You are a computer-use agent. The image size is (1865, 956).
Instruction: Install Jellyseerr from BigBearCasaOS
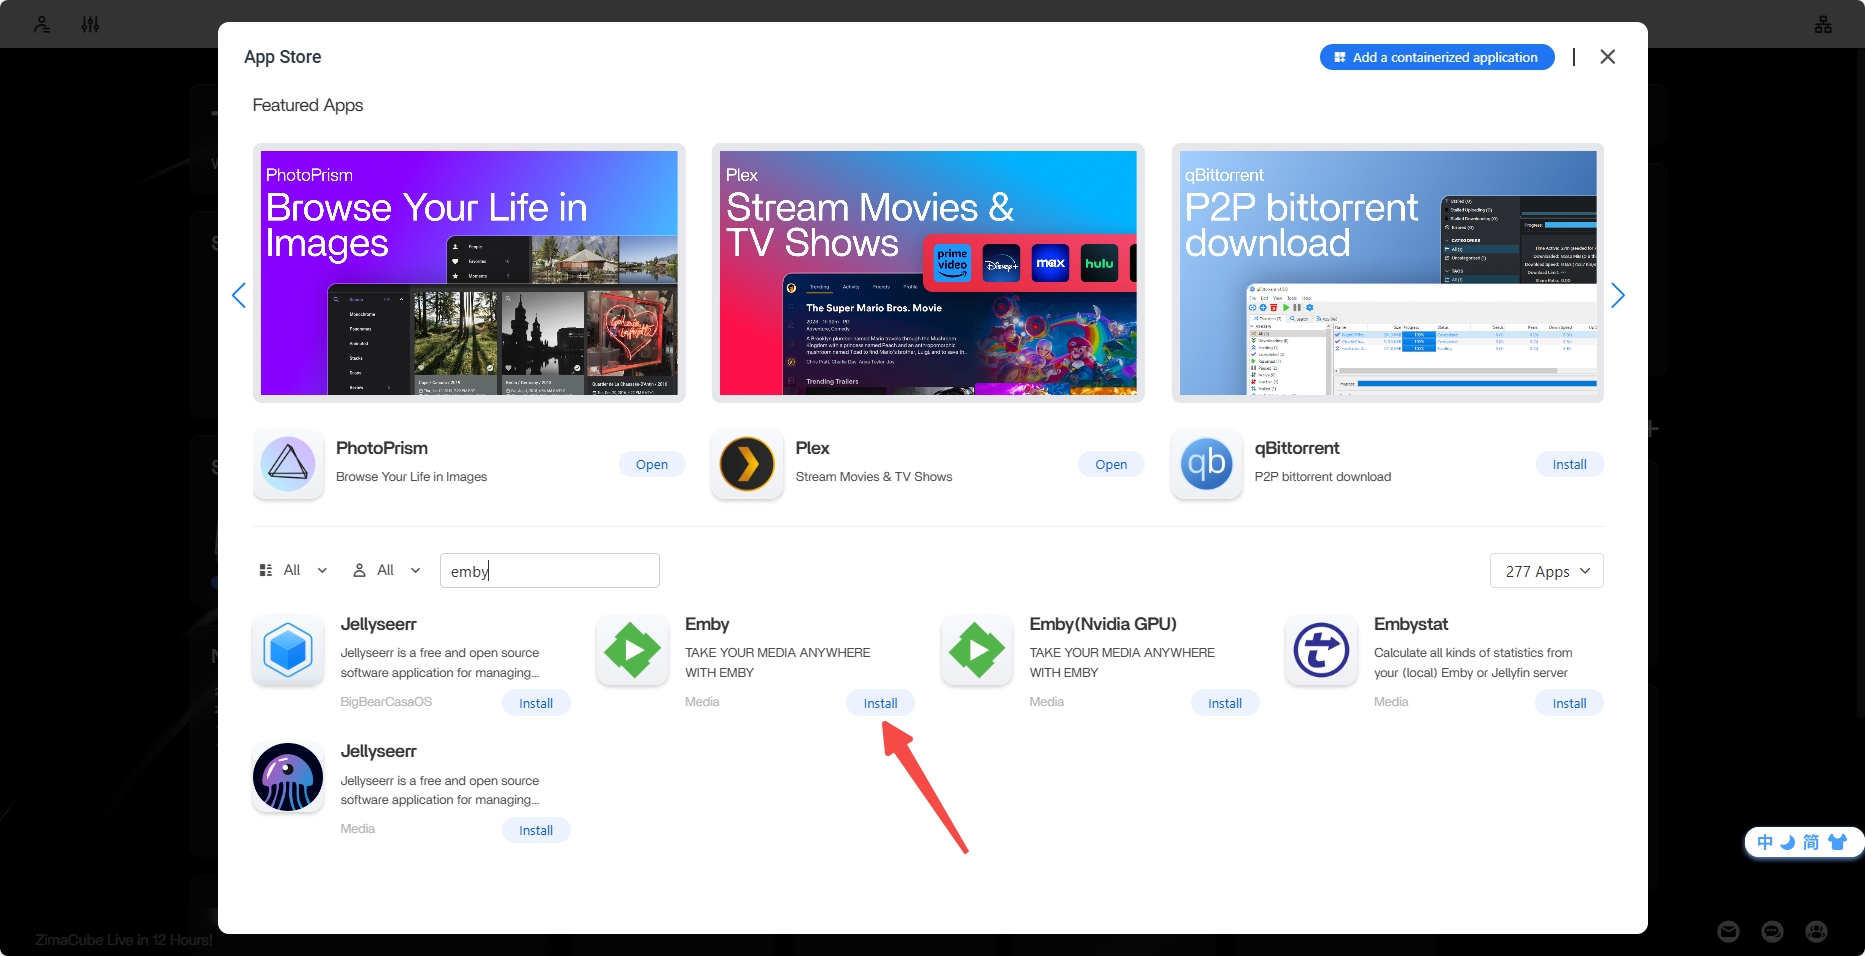point(536,703)
